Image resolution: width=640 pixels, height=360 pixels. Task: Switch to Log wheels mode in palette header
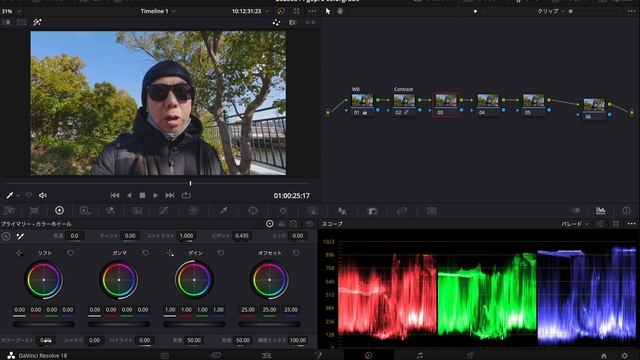pyautogui.click(x=293, y=224)
